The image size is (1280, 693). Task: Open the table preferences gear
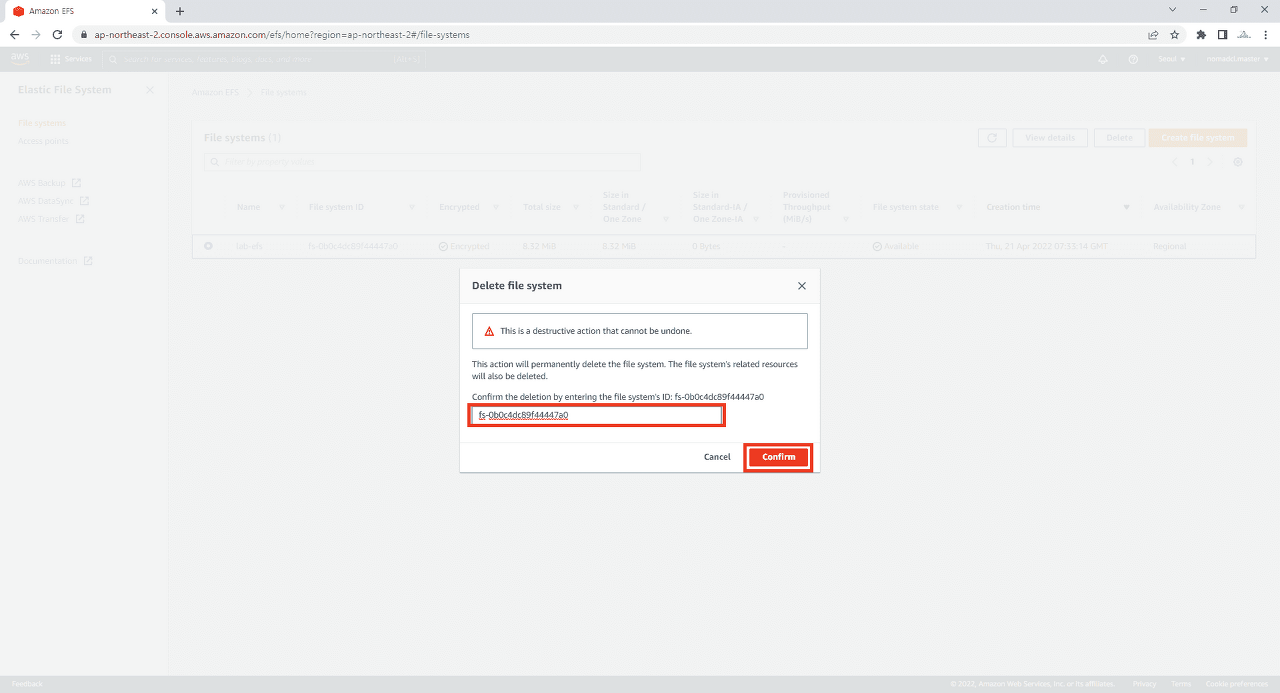point(1238,162)
